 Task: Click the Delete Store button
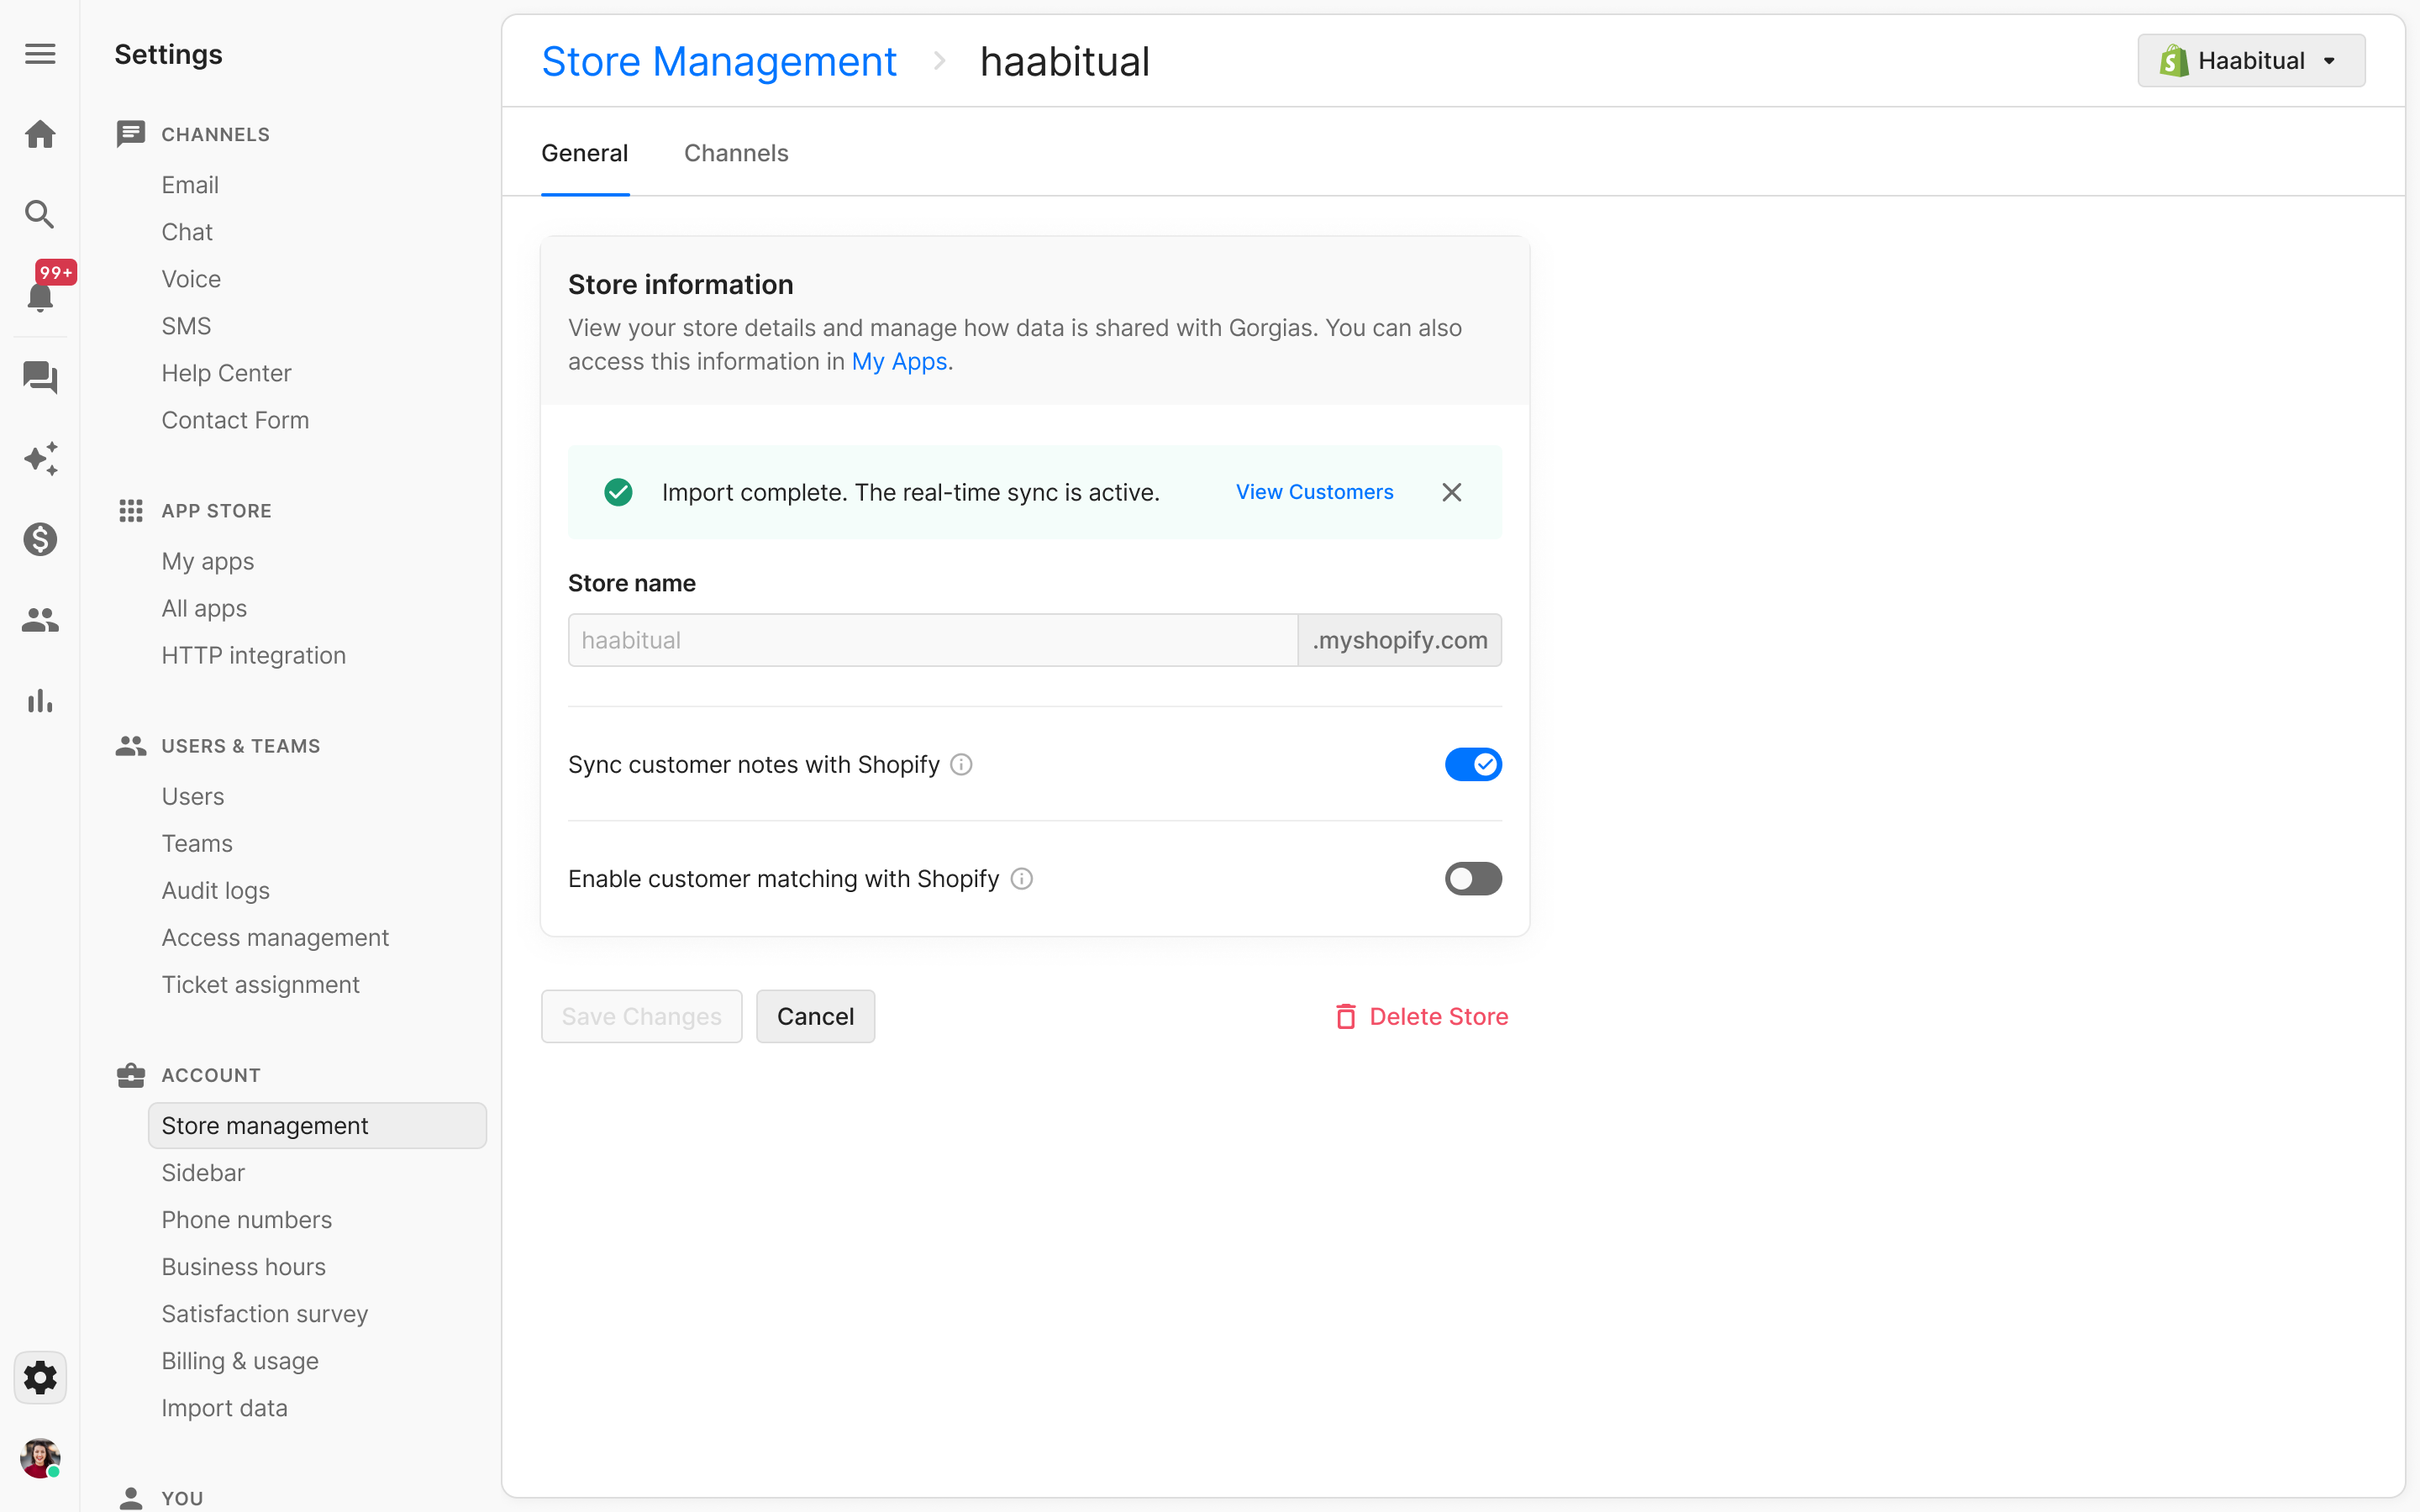click(x=1422, y=1017)
